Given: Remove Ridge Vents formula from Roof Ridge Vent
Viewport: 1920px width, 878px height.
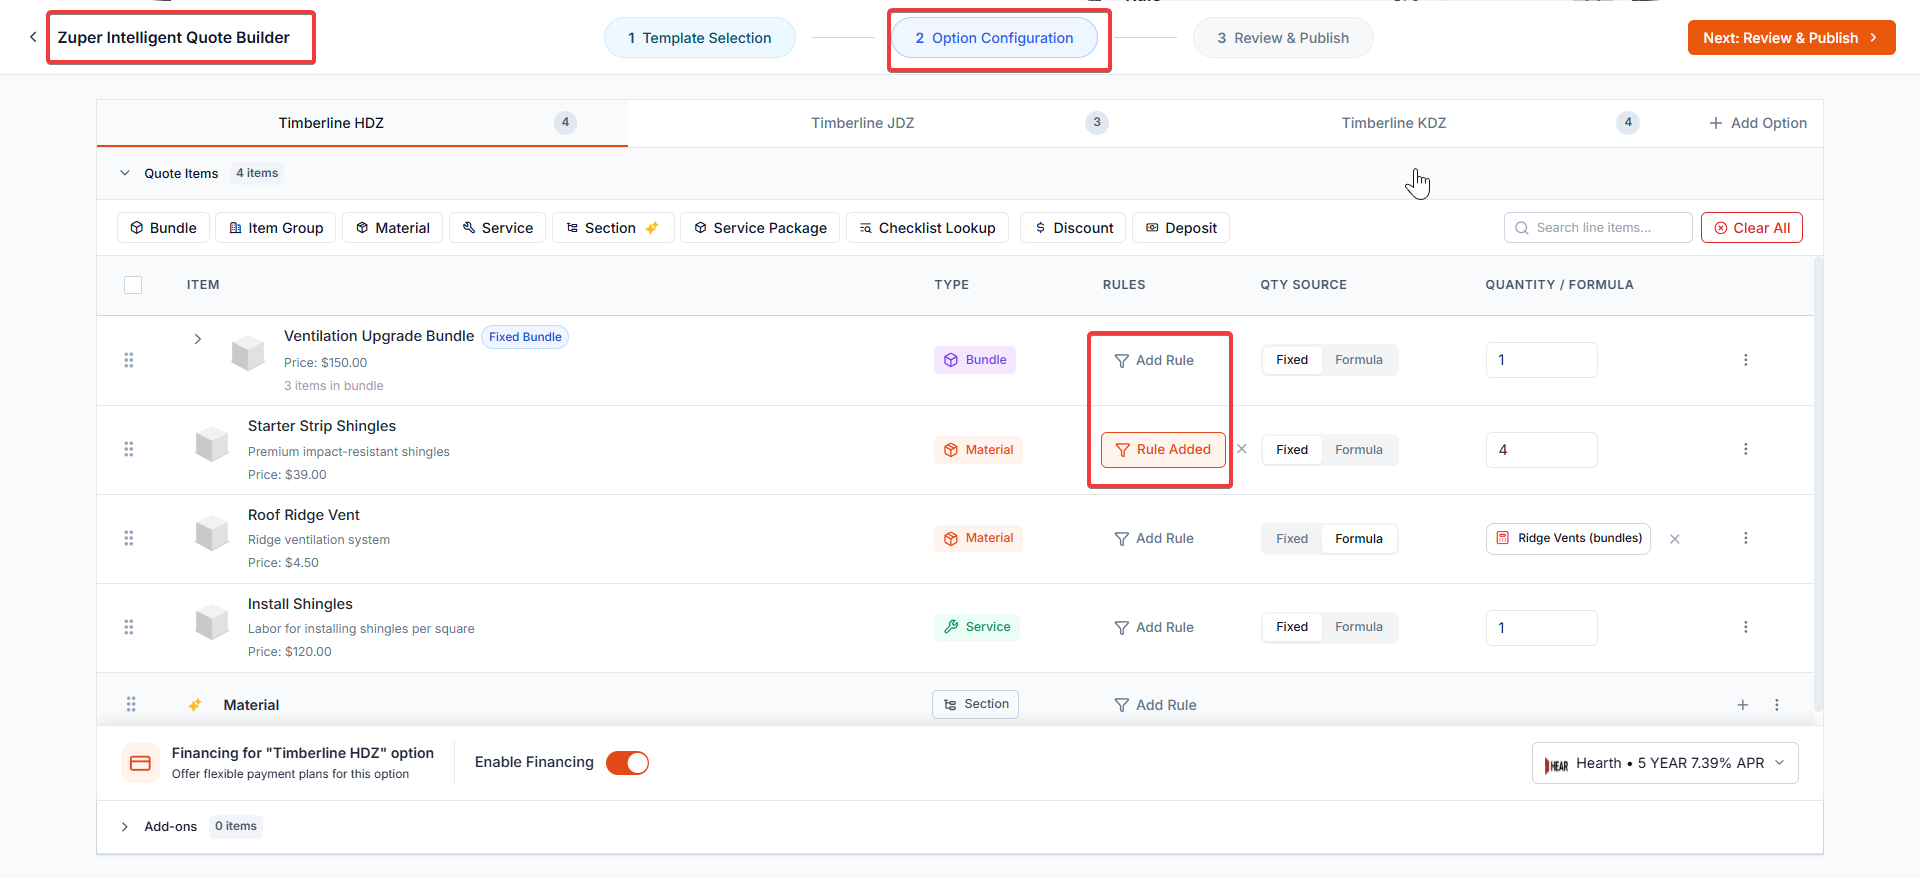Looking at the screenshot, I should (x=1675, y=539).
